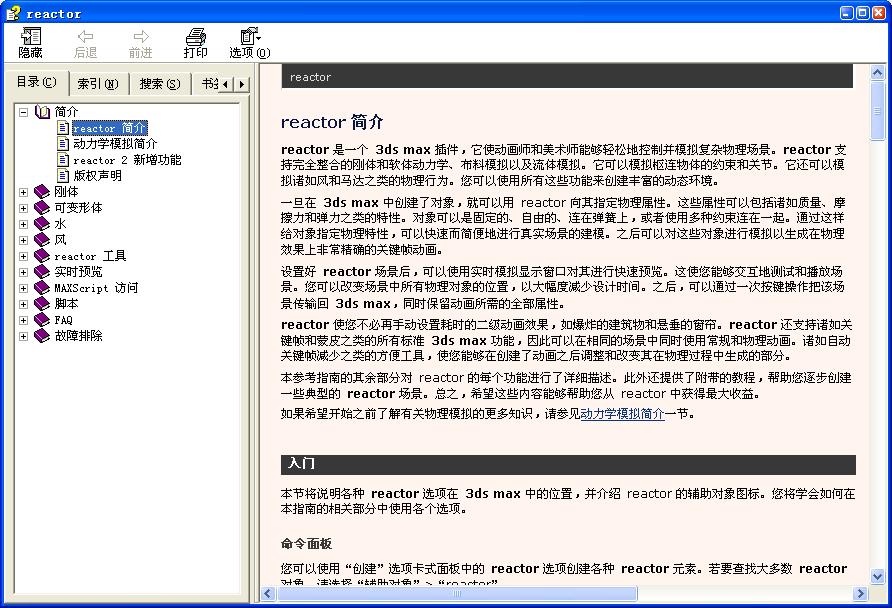Viewport: 892px width, 608px height.
Task: Click the page icon next to reactor 简介
Action: coord(63,128)
